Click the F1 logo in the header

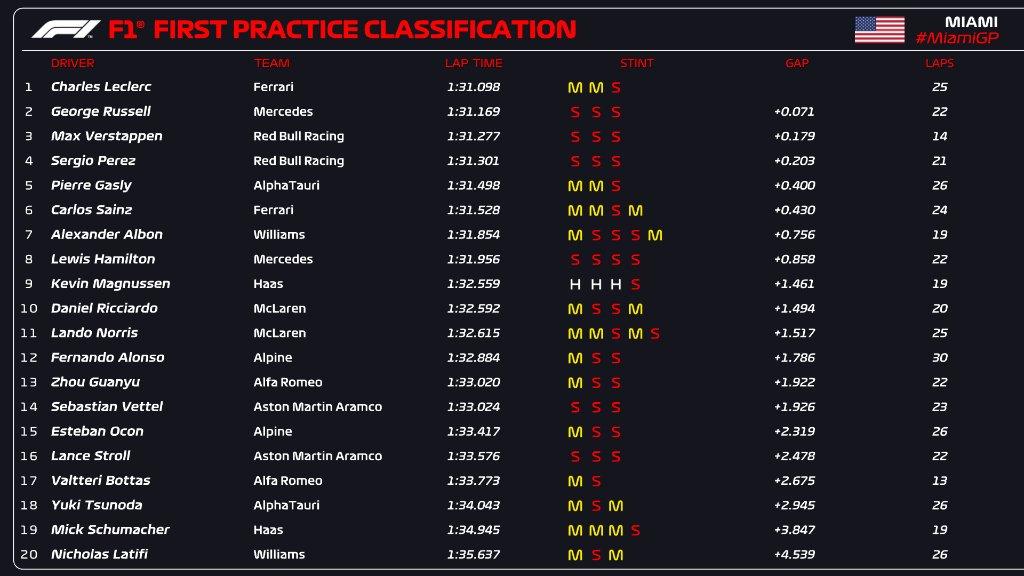(x=66, y=29)
